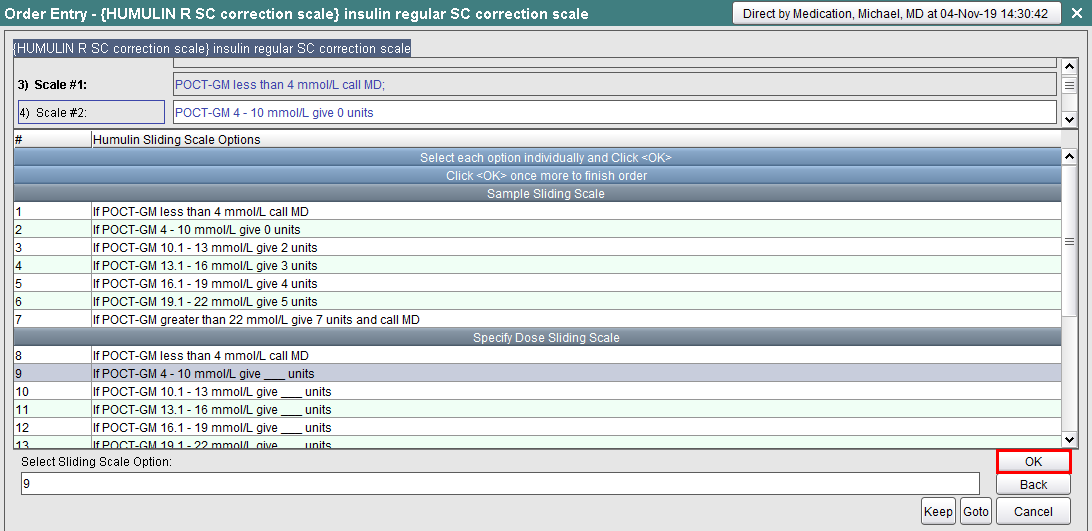Screen dimensions: 1092x531
Task: Click upper field list scrollbar thumb
Action: [x=1070, y=86]
